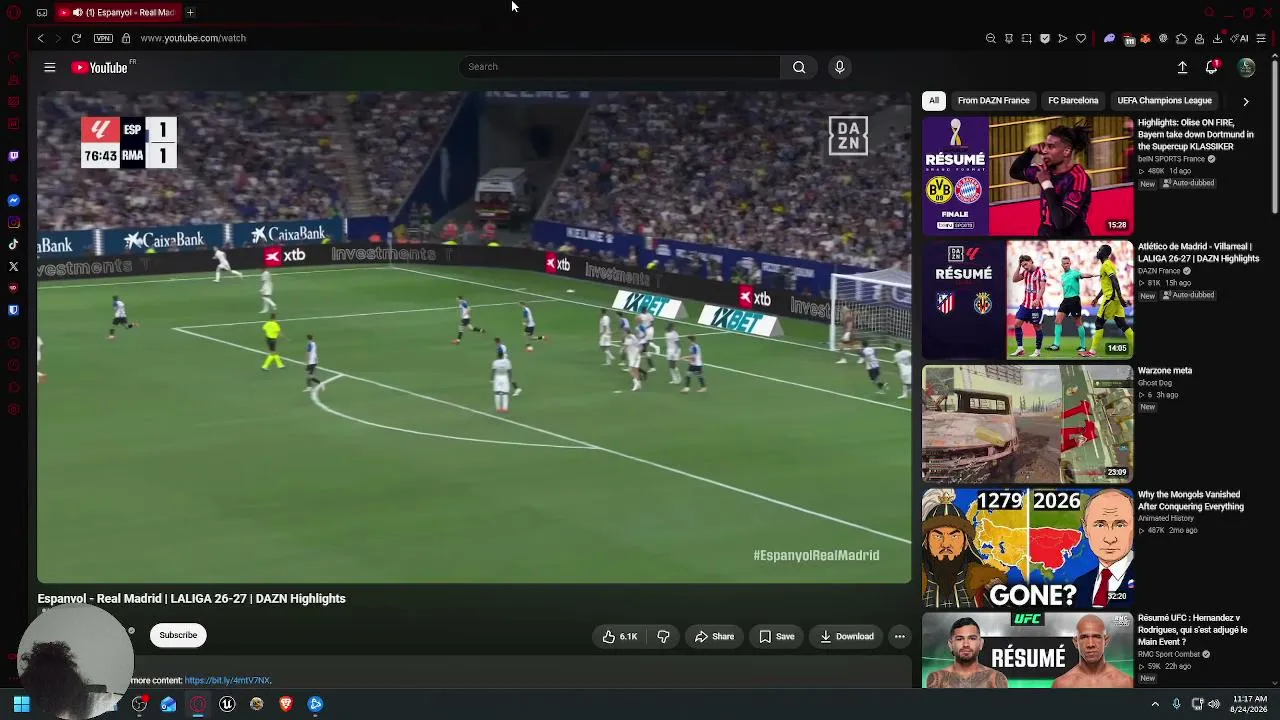Open the YouTube upload icon
Screen dimensions: 1280x720
[1182, 67]
